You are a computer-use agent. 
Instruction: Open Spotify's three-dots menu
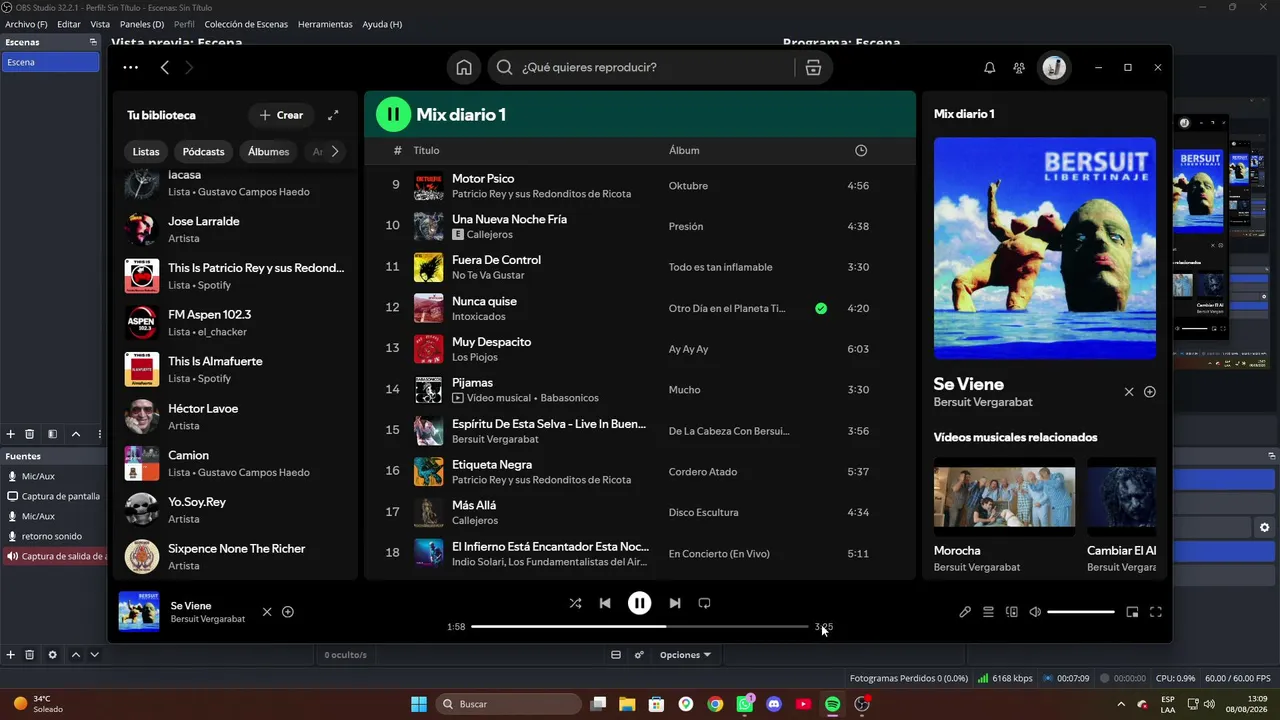[x=130, y=67]
